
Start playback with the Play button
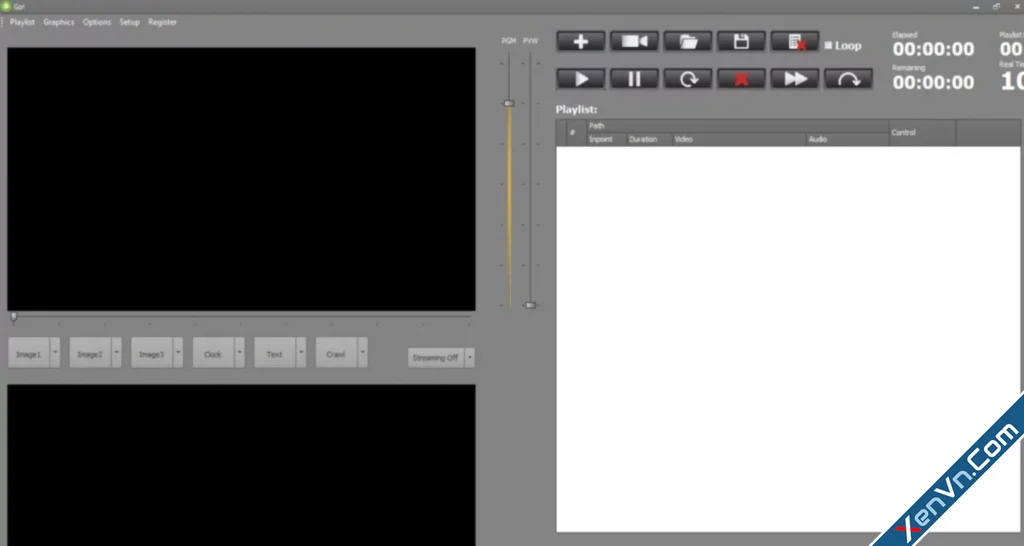pos(581,79)
